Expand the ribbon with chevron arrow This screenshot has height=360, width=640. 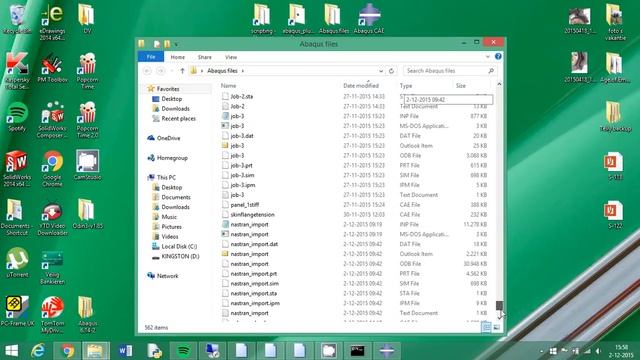(488, 57)
